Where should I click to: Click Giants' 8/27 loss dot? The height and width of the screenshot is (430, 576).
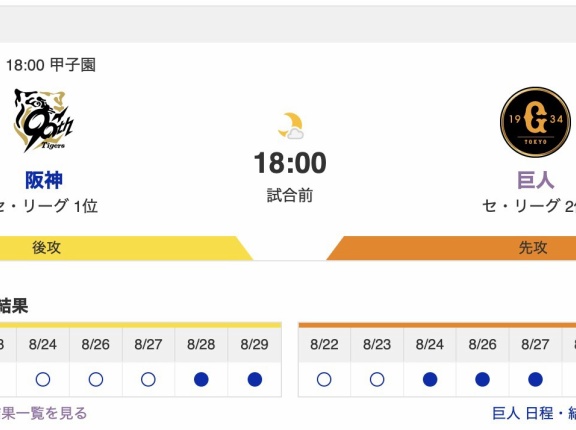point(535,379)
